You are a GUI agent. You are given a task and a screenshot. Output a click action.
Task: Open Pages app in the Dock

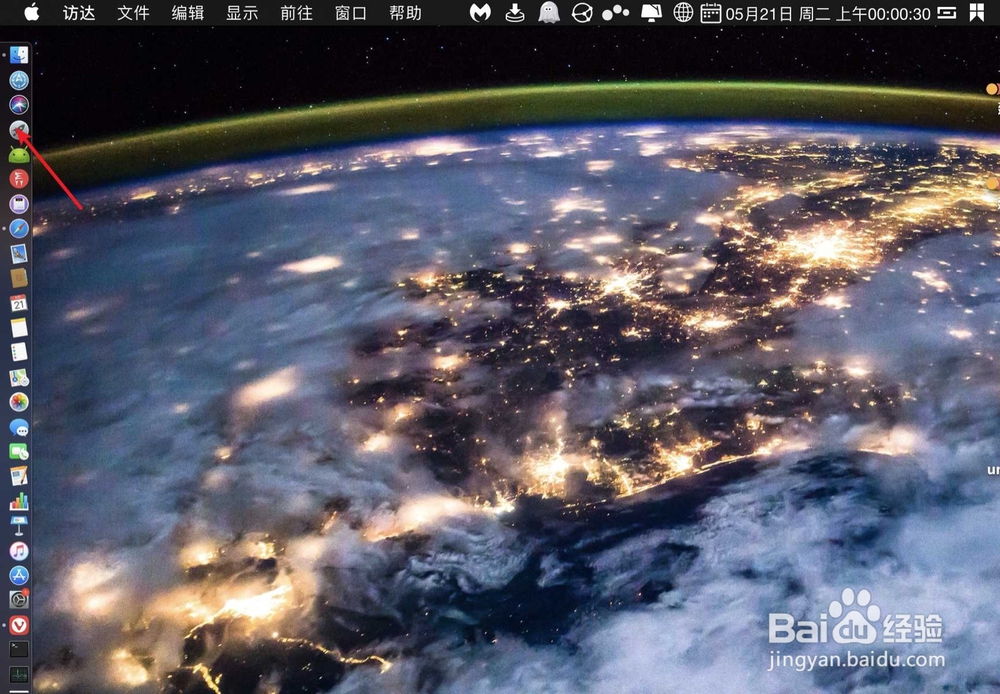click(19, 476)
